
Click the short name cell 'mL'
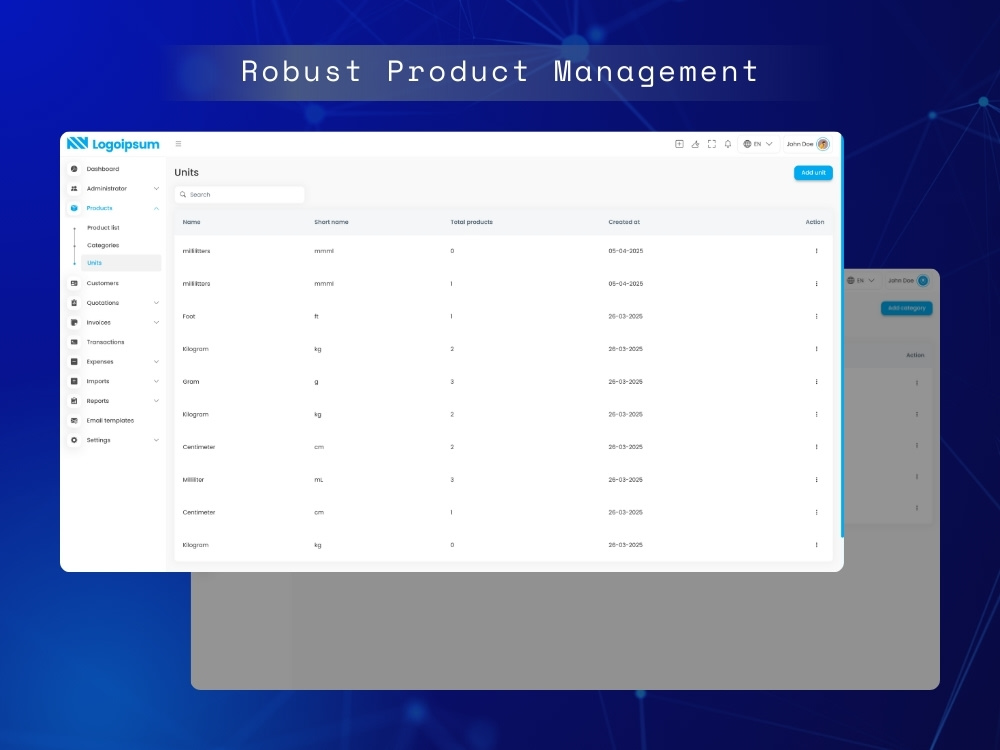click(x=318, y=480)
